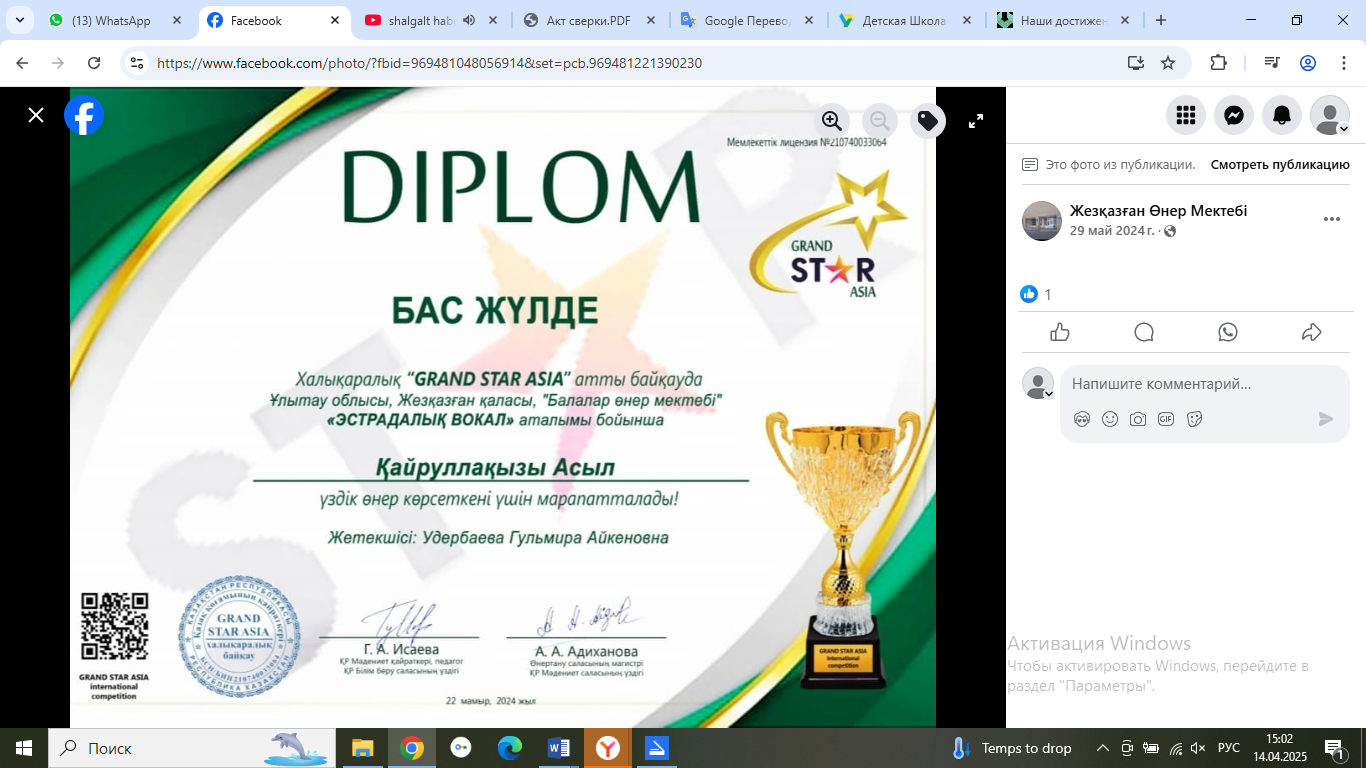Switch to the WhatsApp tab
The image size is (1366, 768).
tap(110, 21)
